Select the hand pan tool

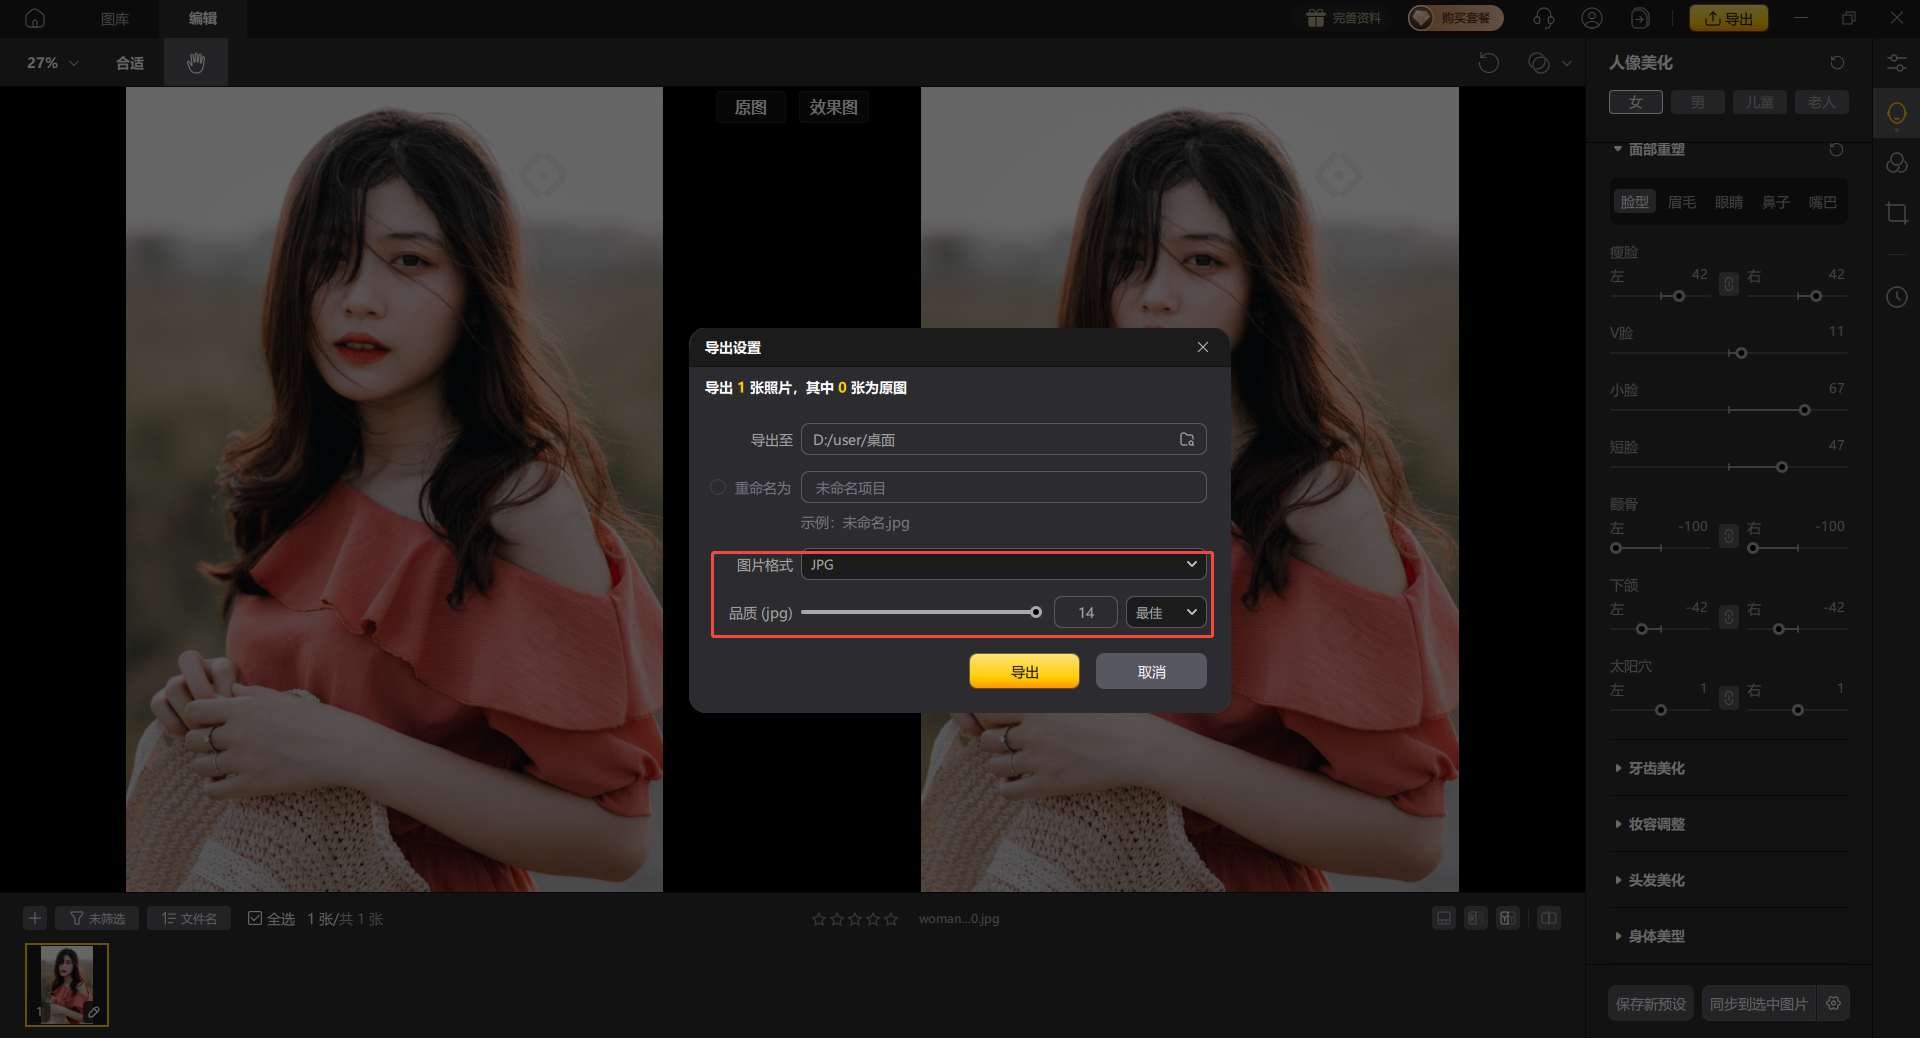point(196,63)
